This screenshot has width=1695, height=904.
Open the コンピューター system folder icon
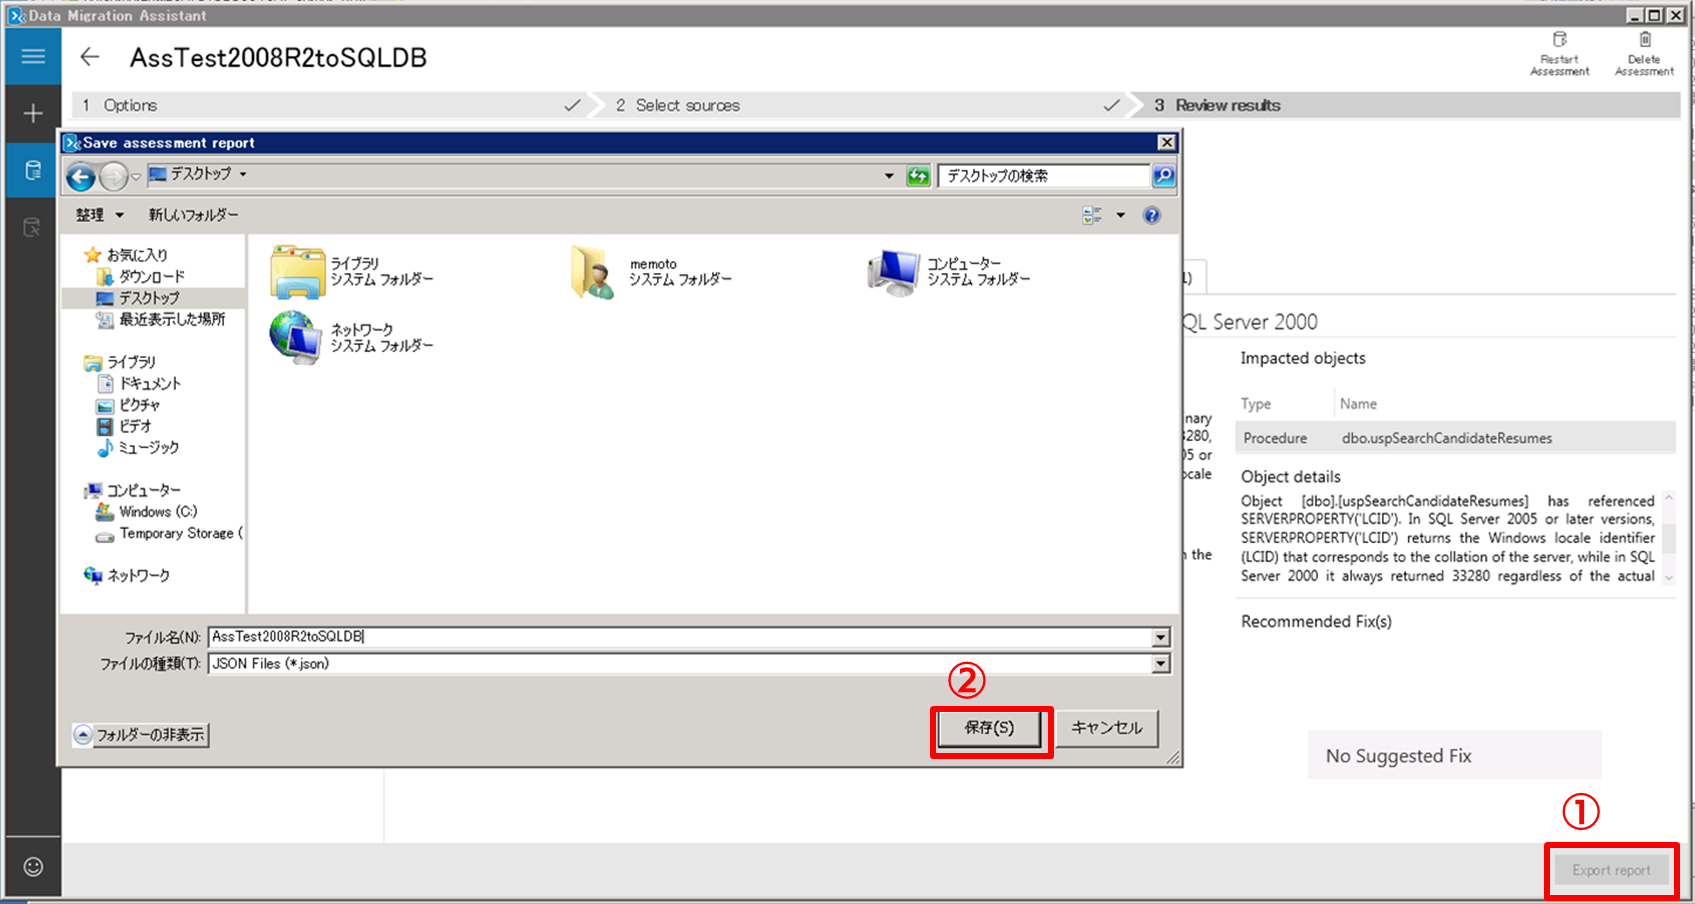[893, 272]
